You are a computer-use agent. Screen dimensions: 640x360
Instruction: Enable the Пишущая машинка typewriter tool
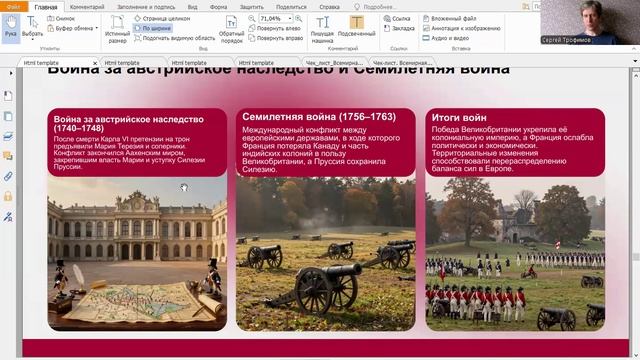pyautogui.click(x=322, y=29)
